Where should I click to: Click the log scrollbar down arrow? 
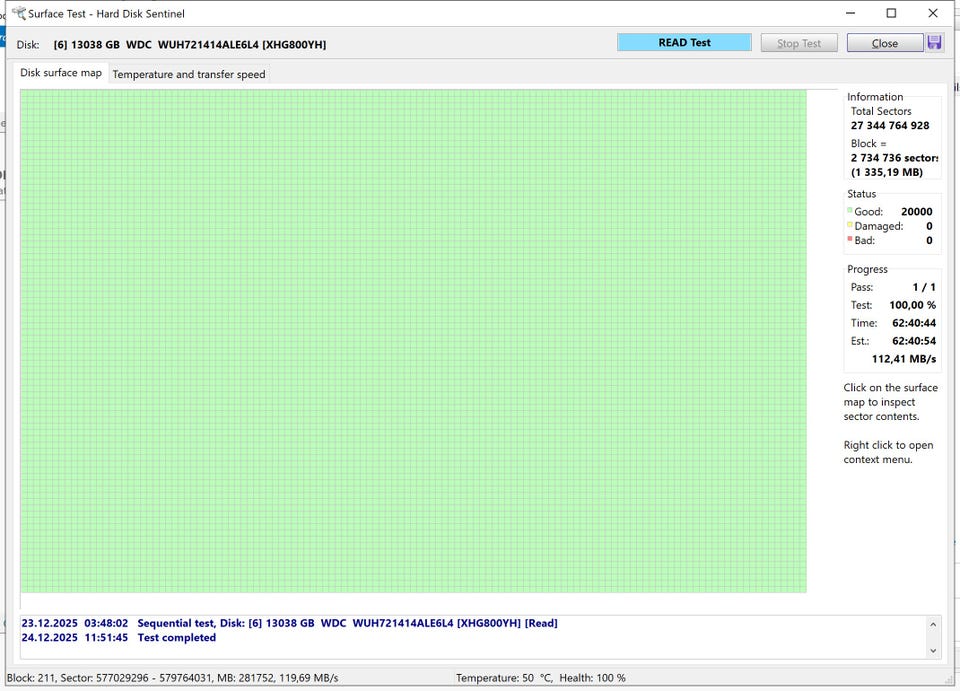932,651
